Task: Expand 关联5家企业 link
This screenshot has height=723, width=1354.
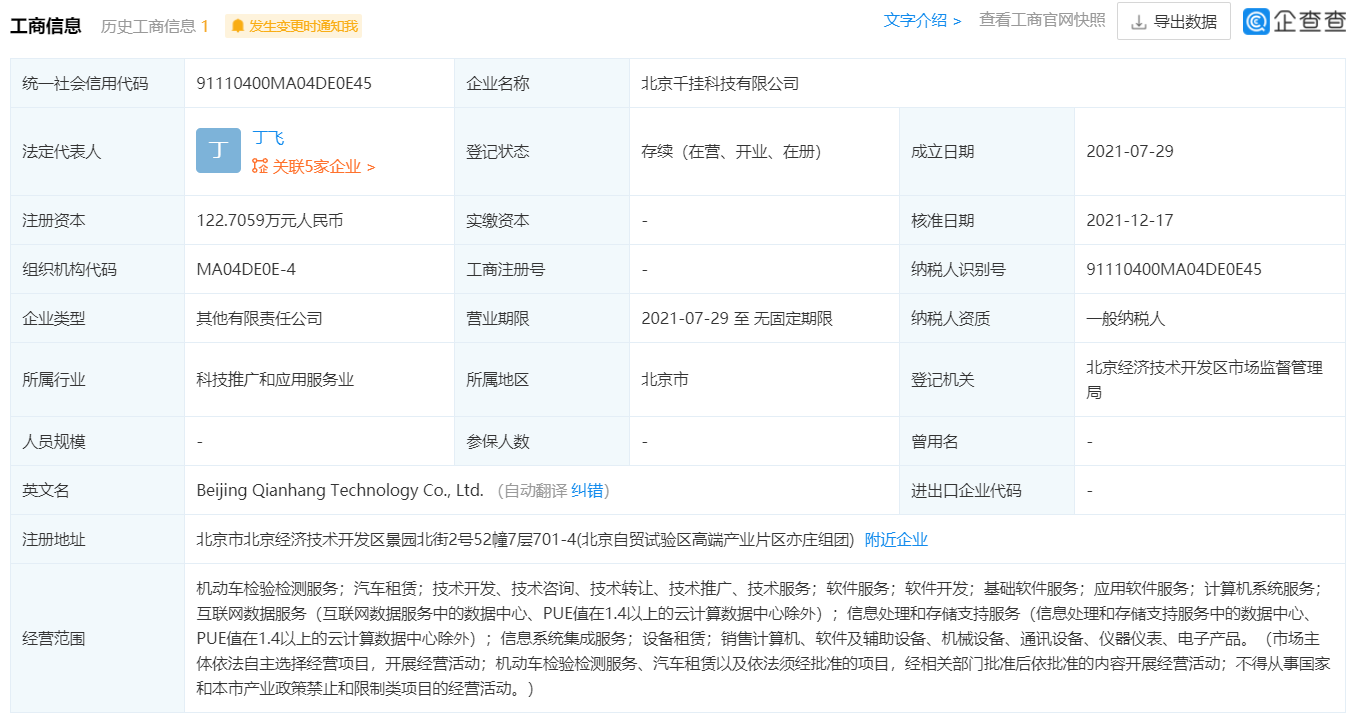Action: pos(323,167)
